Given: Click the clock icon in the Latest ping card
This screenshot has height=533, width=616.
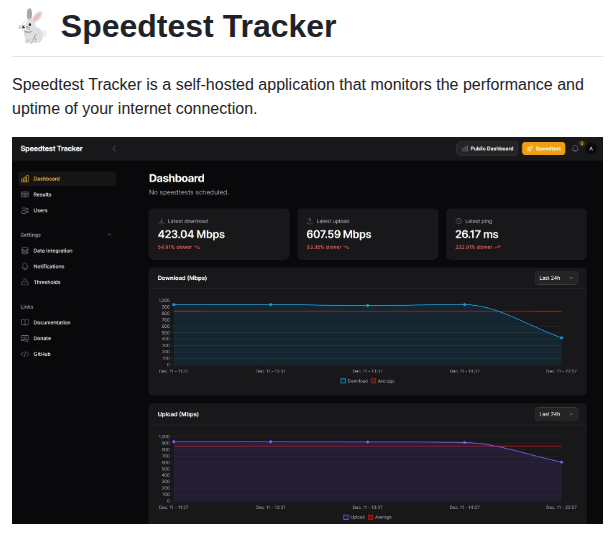Looking at the screenshot, I should 458,221.
